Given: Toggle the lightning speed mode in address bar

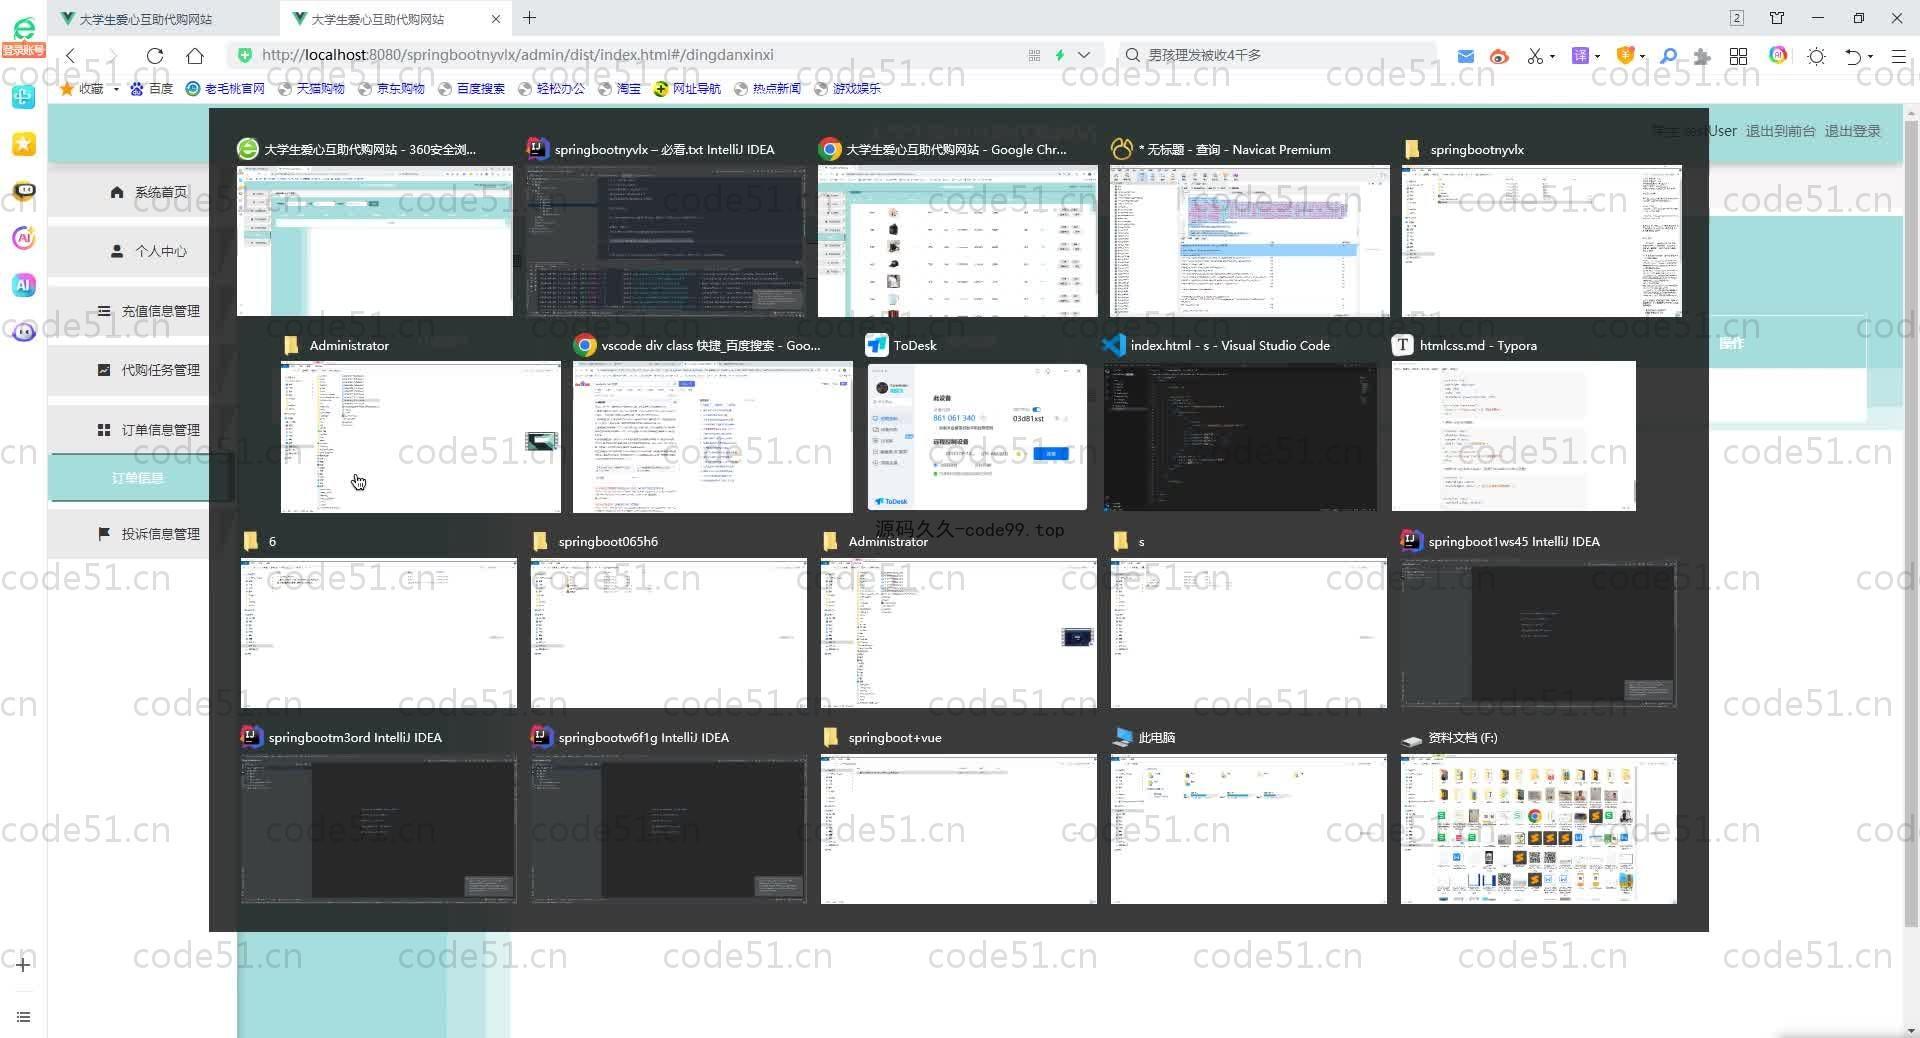Looking at the screenshot, I should click(x=1060, y=55).
